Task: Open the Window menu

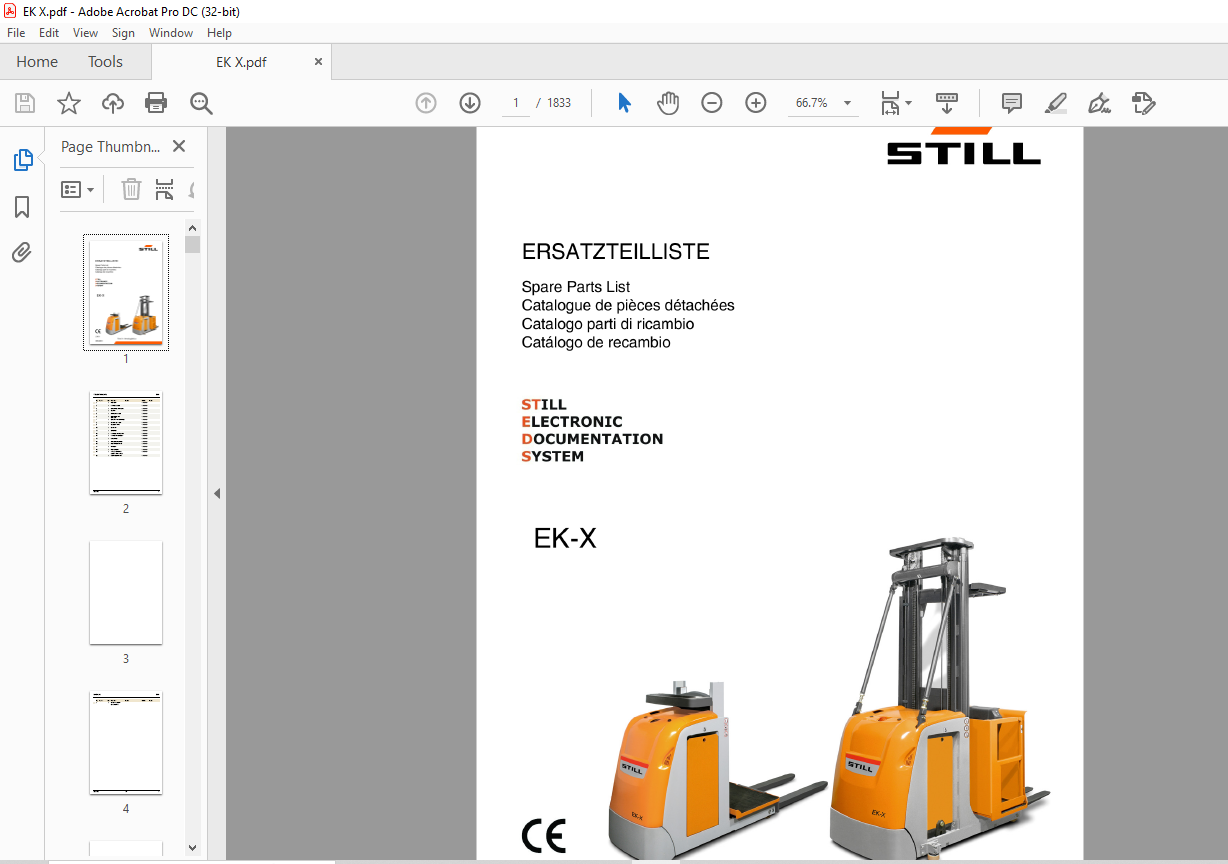Action: click(171, 33)
